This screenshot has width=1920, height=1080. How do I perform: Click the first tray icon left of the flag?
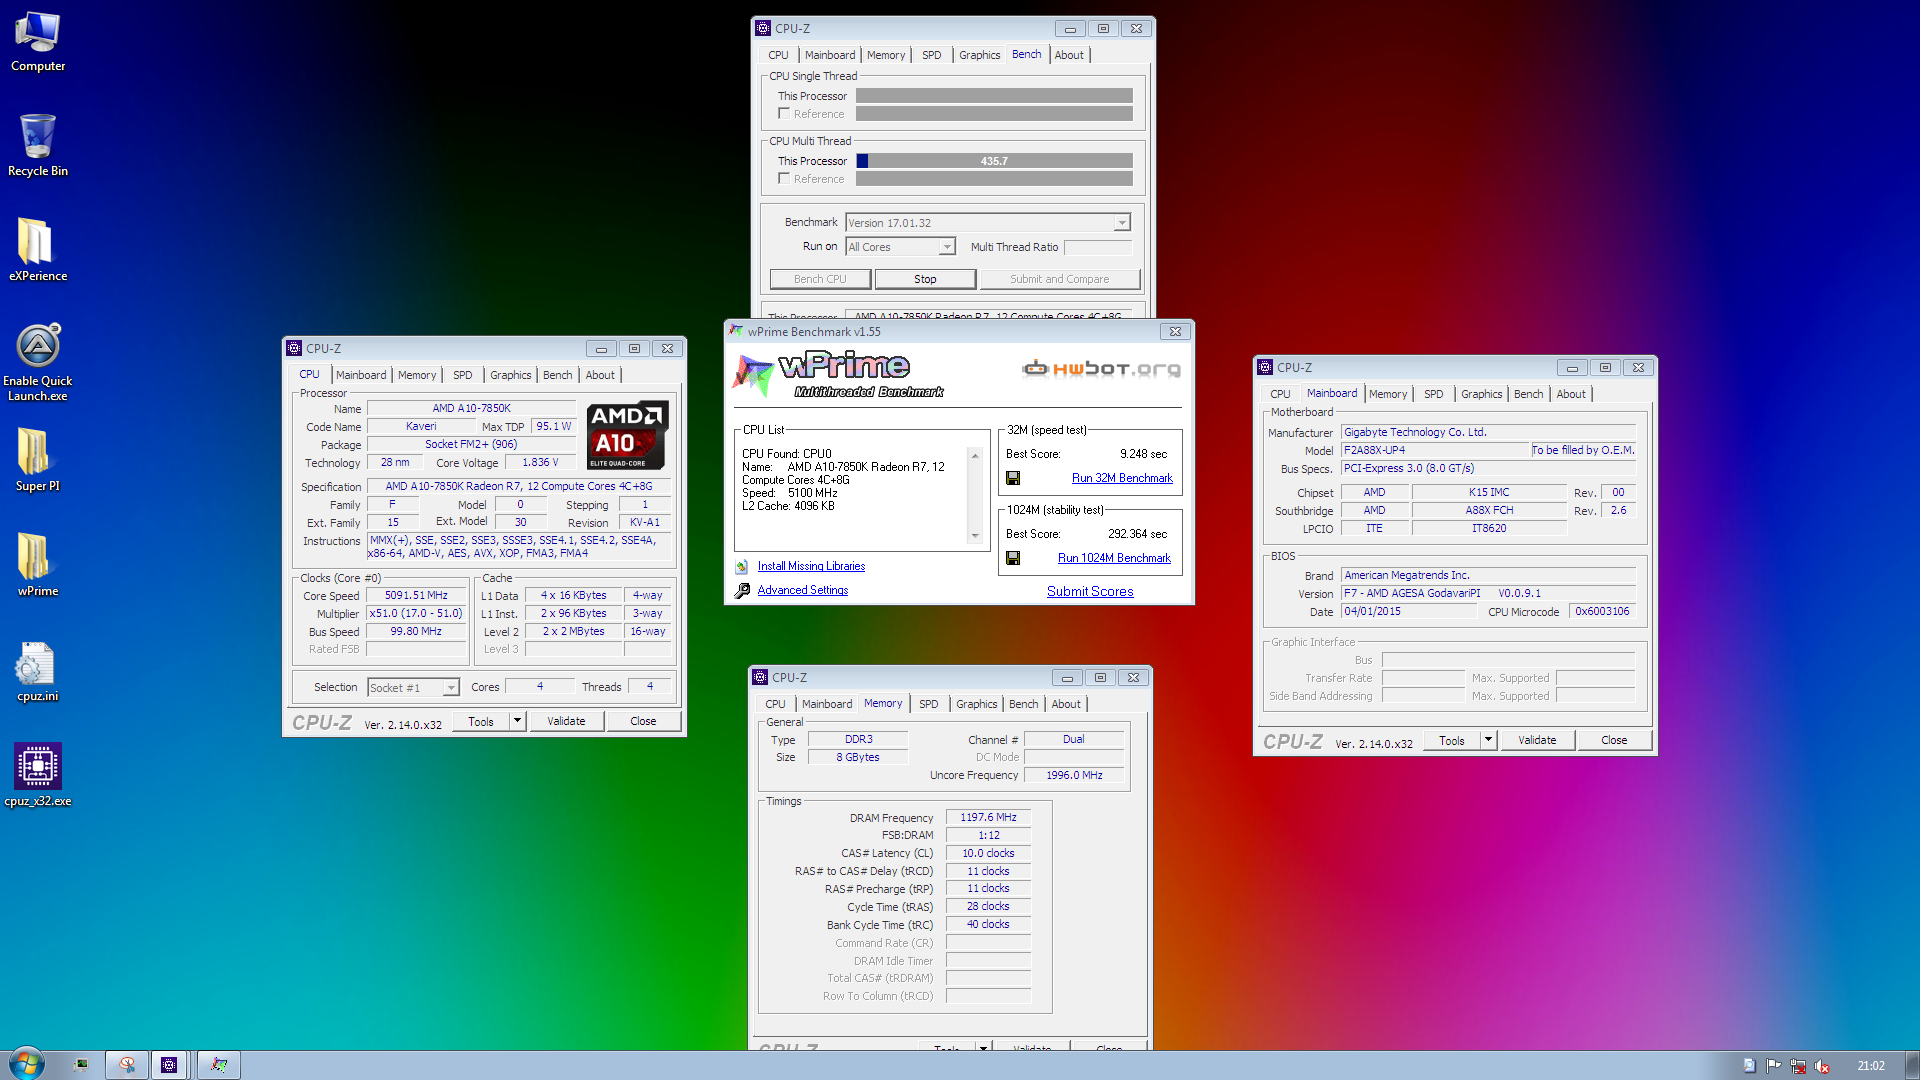[x=1749, y=1066]
